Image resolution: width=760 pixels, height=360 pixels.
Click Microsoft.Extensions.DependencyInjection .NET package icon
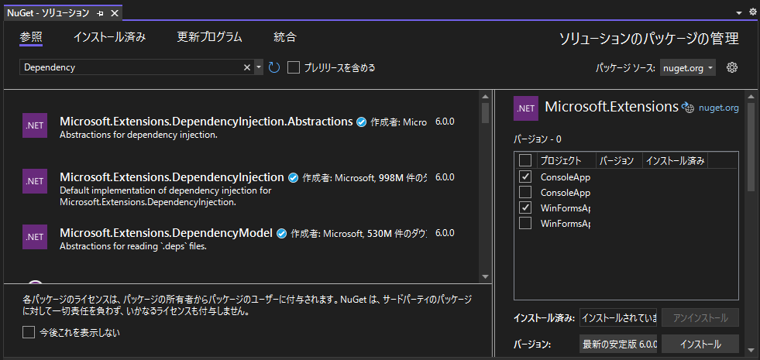pos(35,181)
